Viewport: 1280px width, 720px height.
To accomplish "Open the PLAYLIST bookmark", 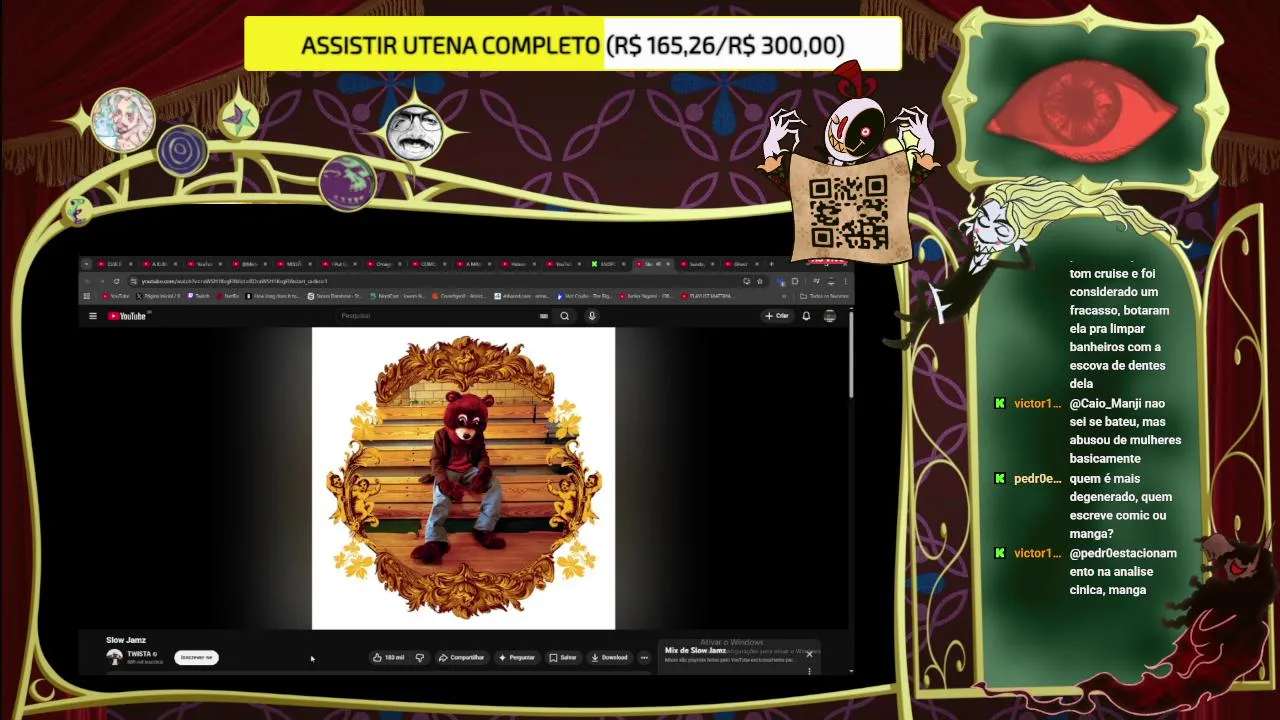I will point(706,296).
